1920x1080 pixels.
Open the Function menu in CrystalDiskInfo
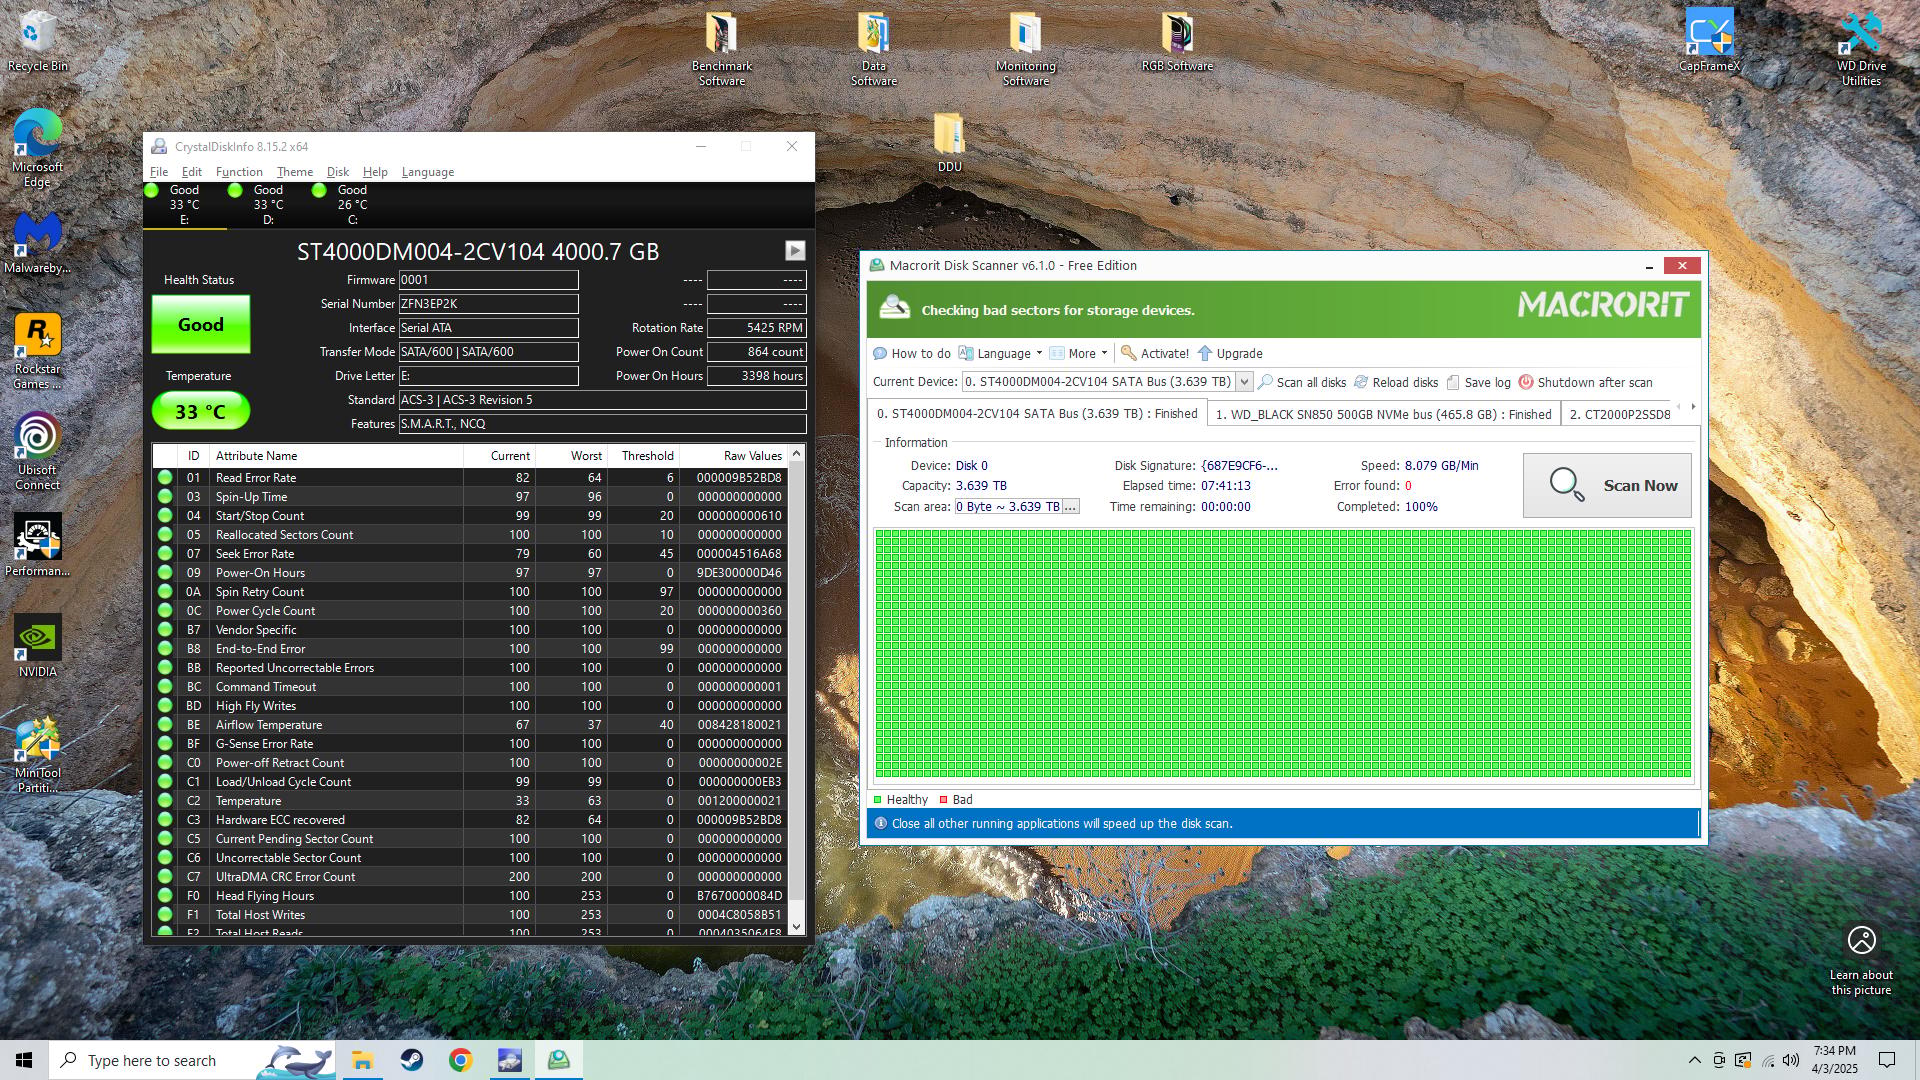[239, 172]
